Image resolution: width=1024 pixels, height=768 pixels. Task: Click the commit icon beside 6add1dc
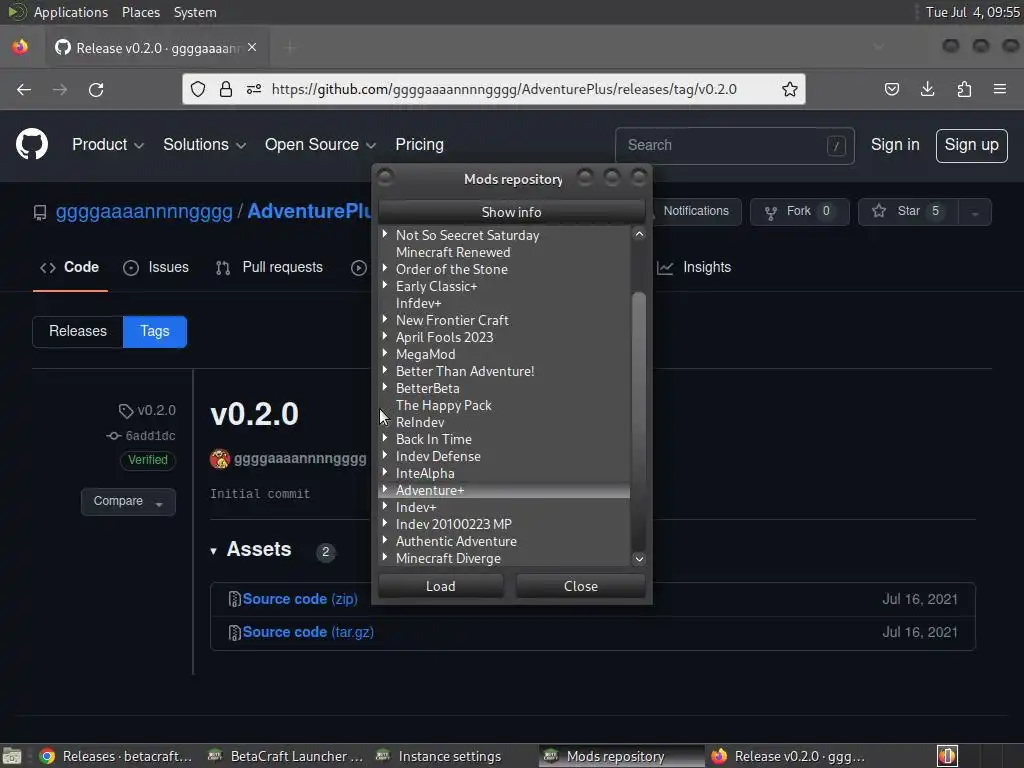tap(114, 436)
